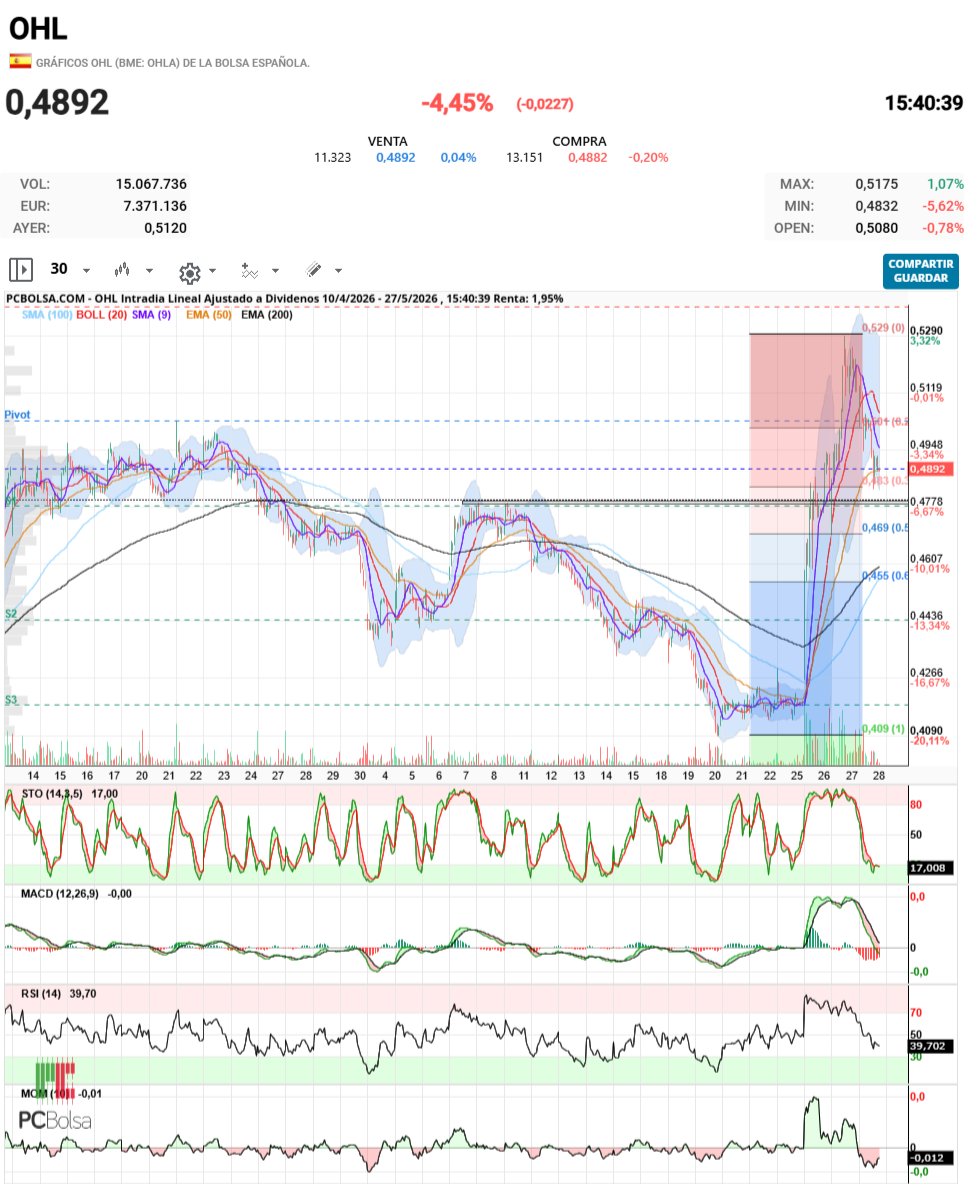
Task: Select the pencil drawing tool icon
Action: point(313,270)
